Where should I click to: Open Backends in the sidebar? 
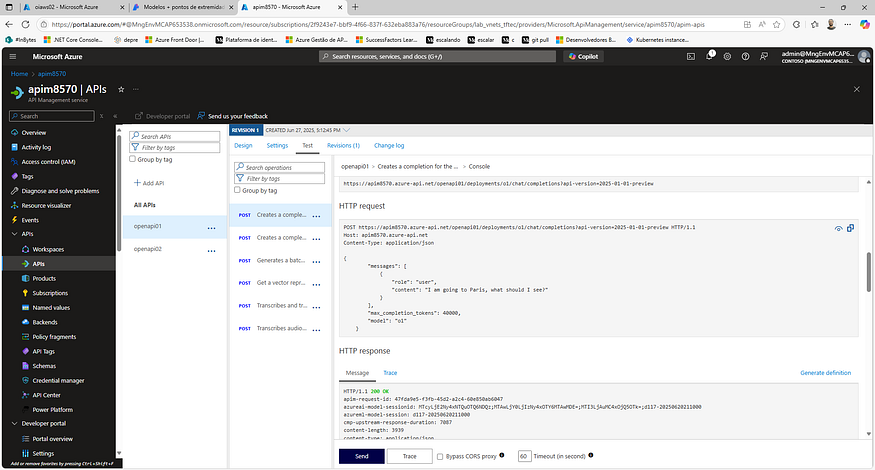point(45,322)
